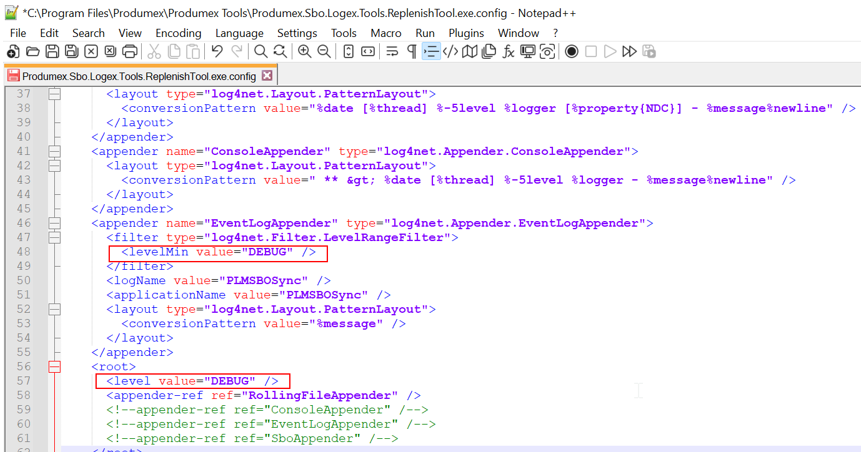
Task: Collapse the layout fold at line 42
Action: tap(54, 165)
